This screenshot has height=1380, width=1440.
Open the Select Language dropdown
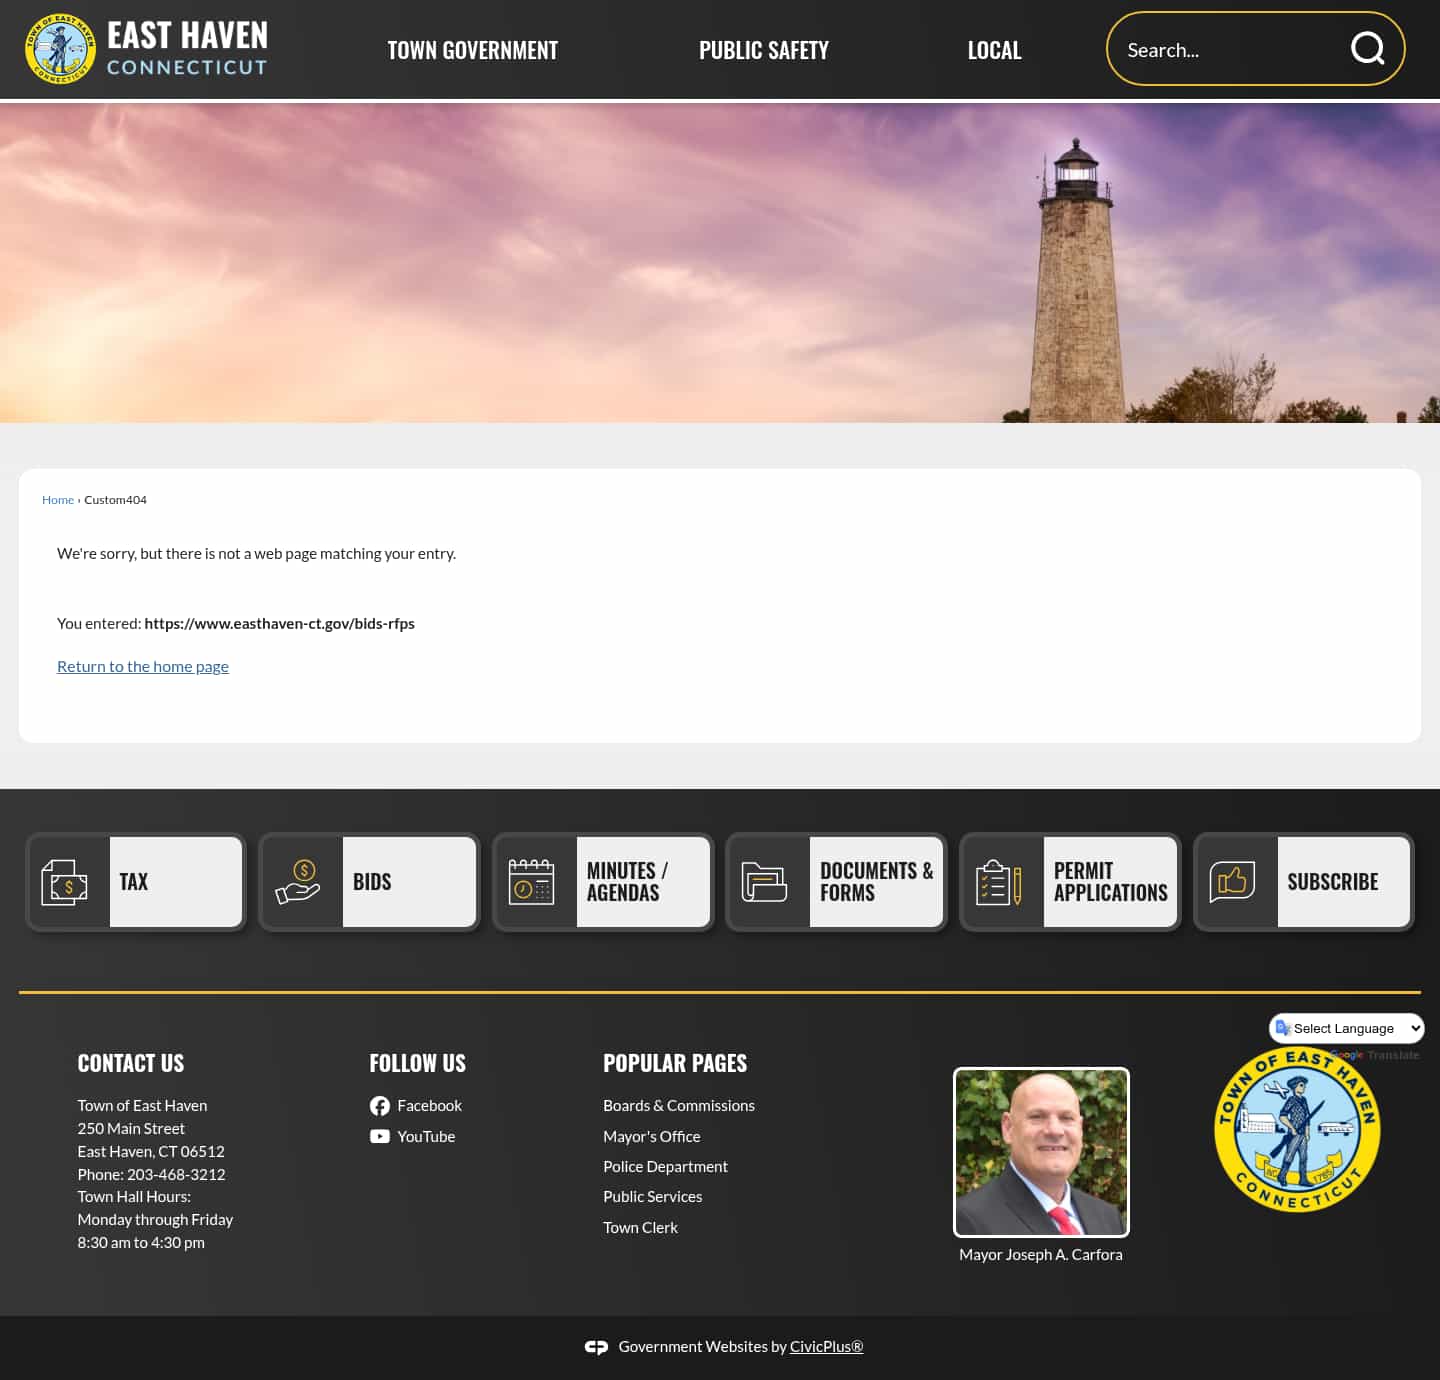1346,1028
